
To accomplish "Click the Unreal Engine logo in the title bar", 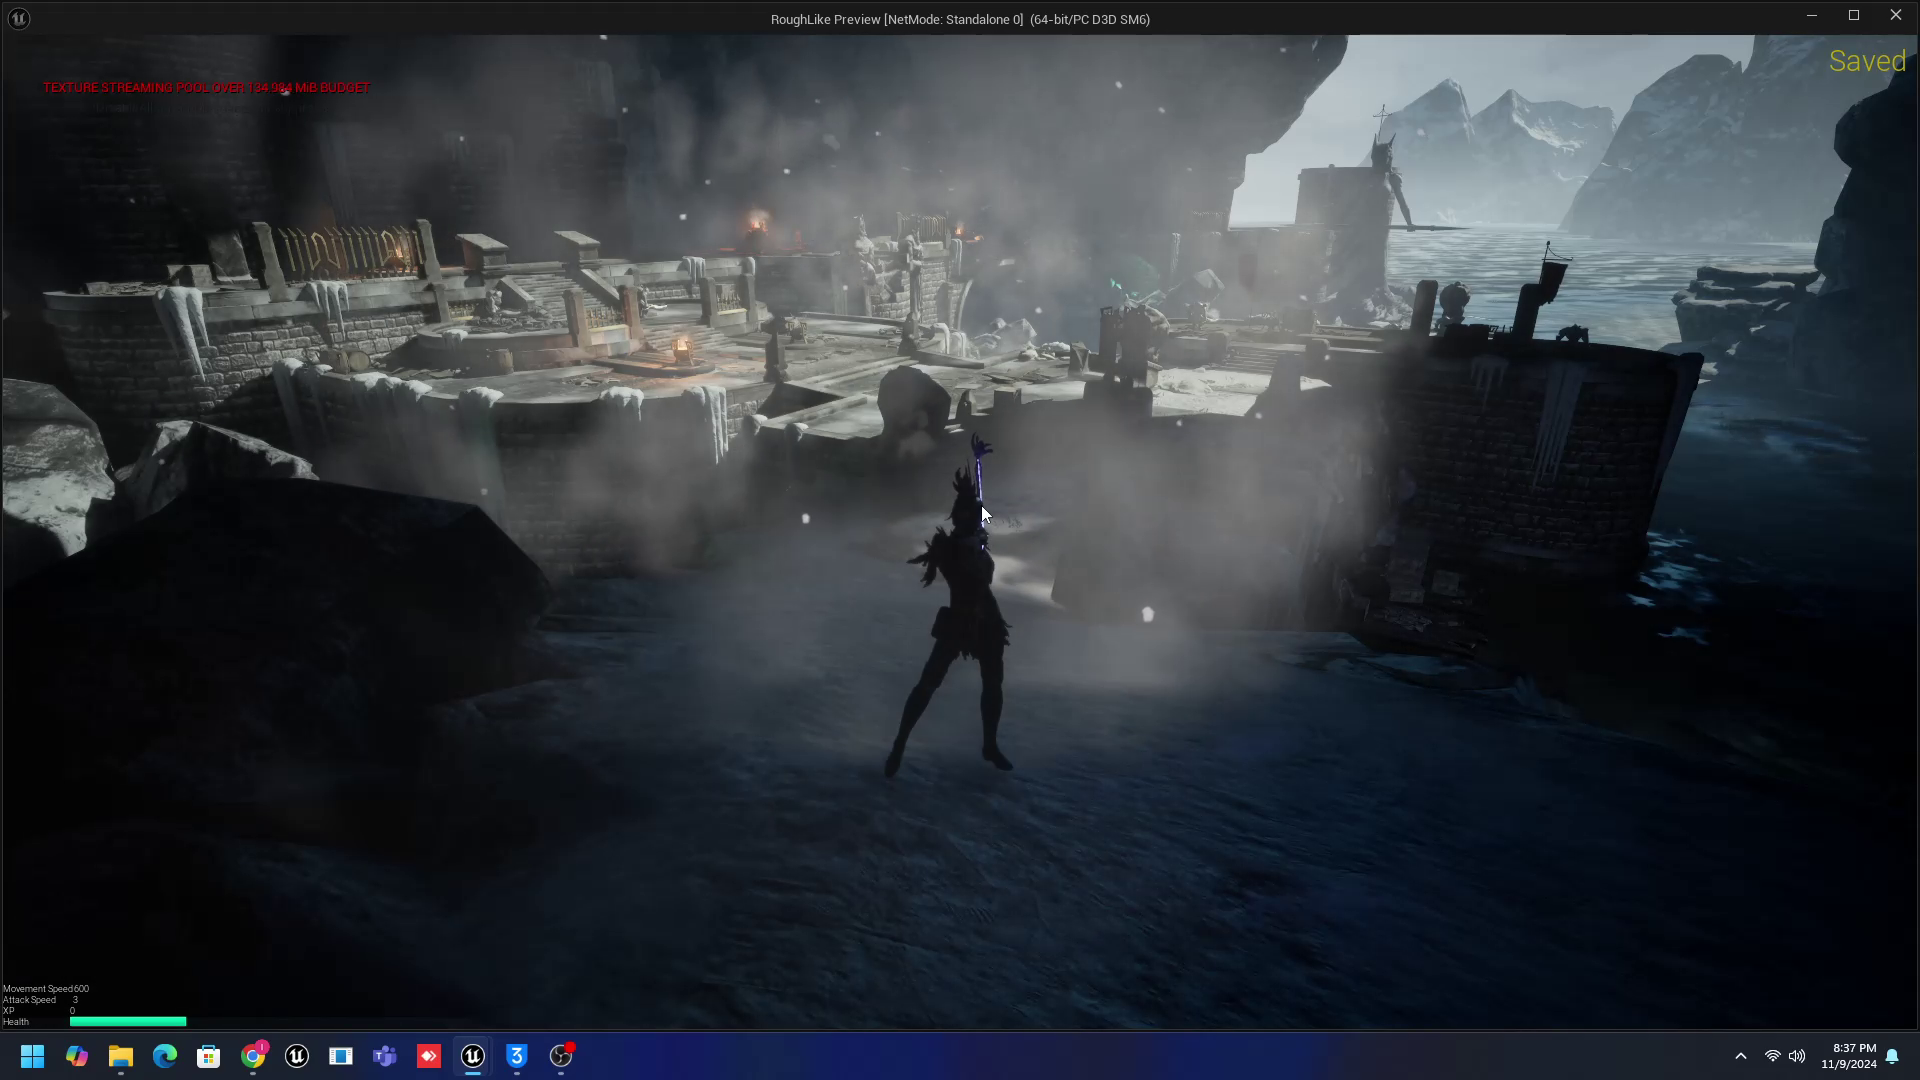I will click(18, 18).
